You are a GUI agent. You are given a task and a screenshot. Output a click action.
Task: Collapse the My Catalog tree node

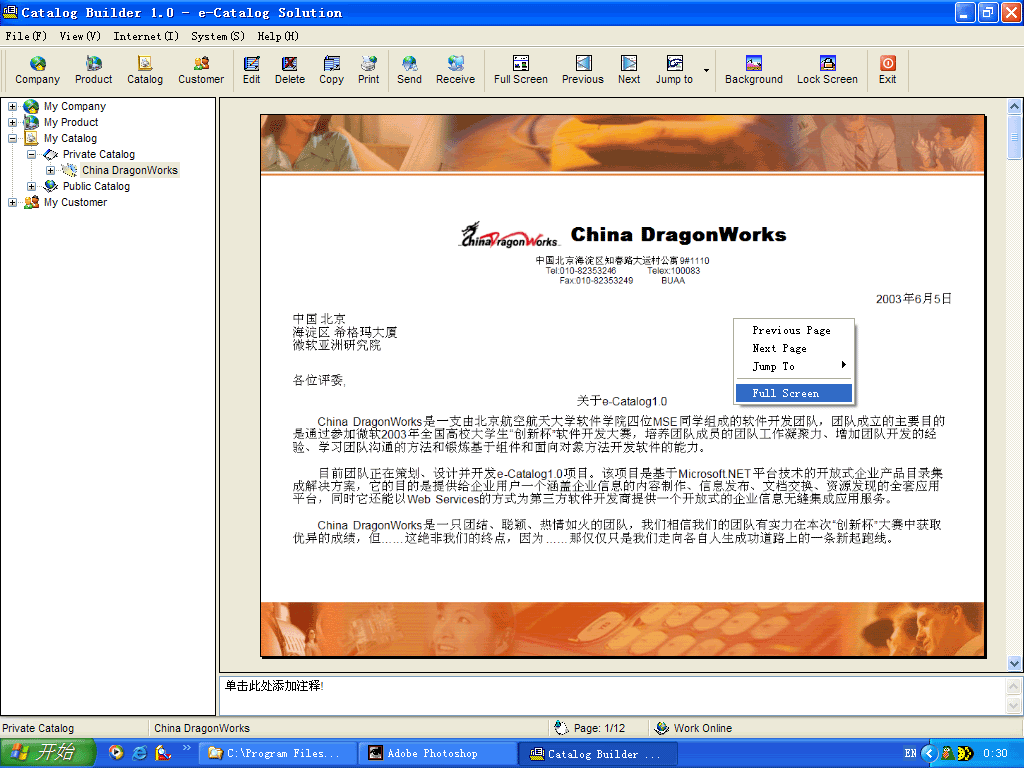pyautogui.click(x=12, y=138)
